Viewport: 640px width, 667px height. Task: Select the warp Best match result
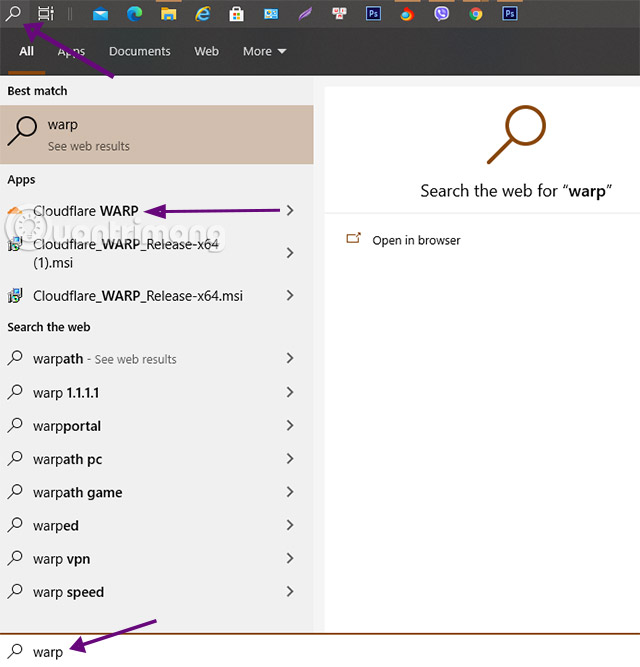coord(156,134)
